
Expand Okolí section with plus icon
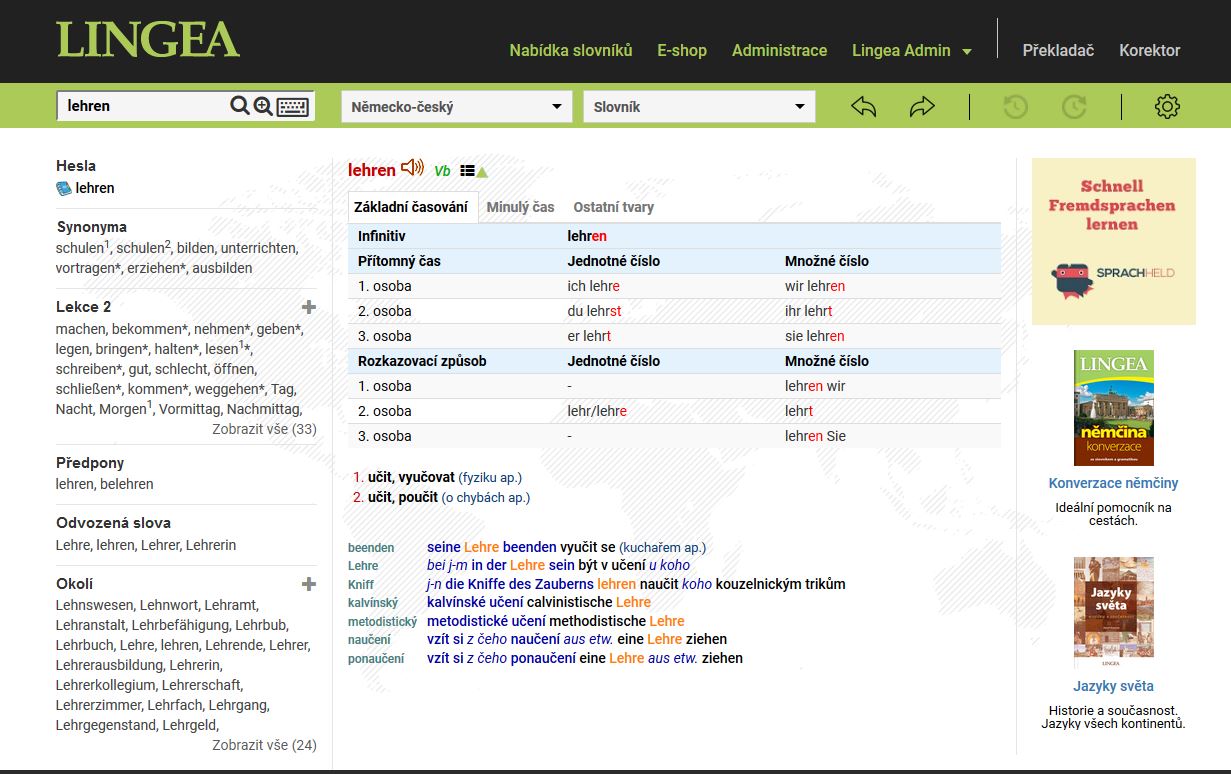pos(309,584)
